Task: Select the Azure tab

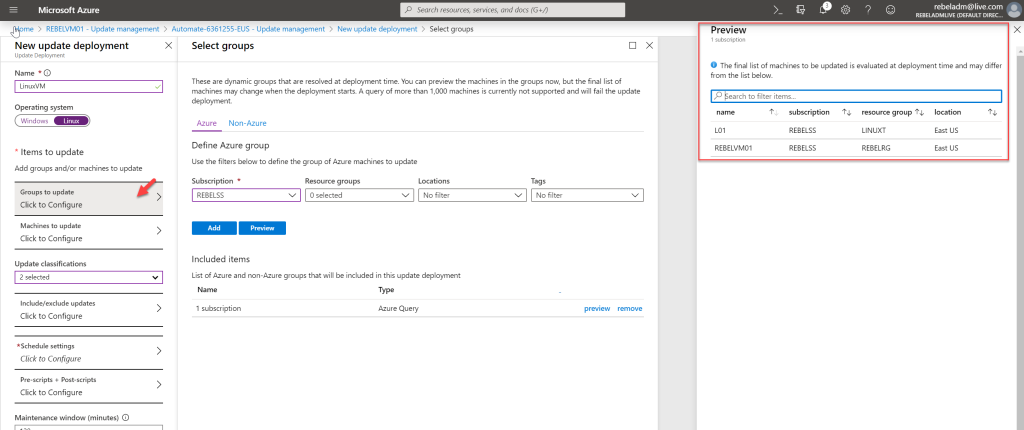Action: coord(206,123)
